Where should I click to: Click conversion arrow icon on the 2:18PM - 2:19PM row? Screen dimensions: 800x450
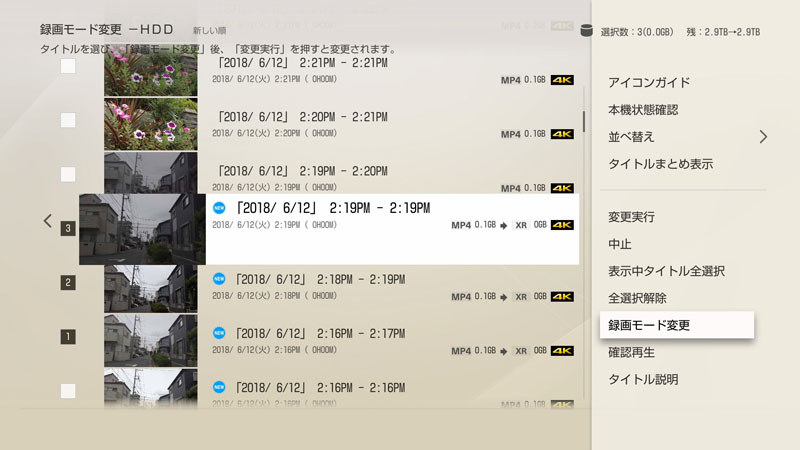click(504, 297)
